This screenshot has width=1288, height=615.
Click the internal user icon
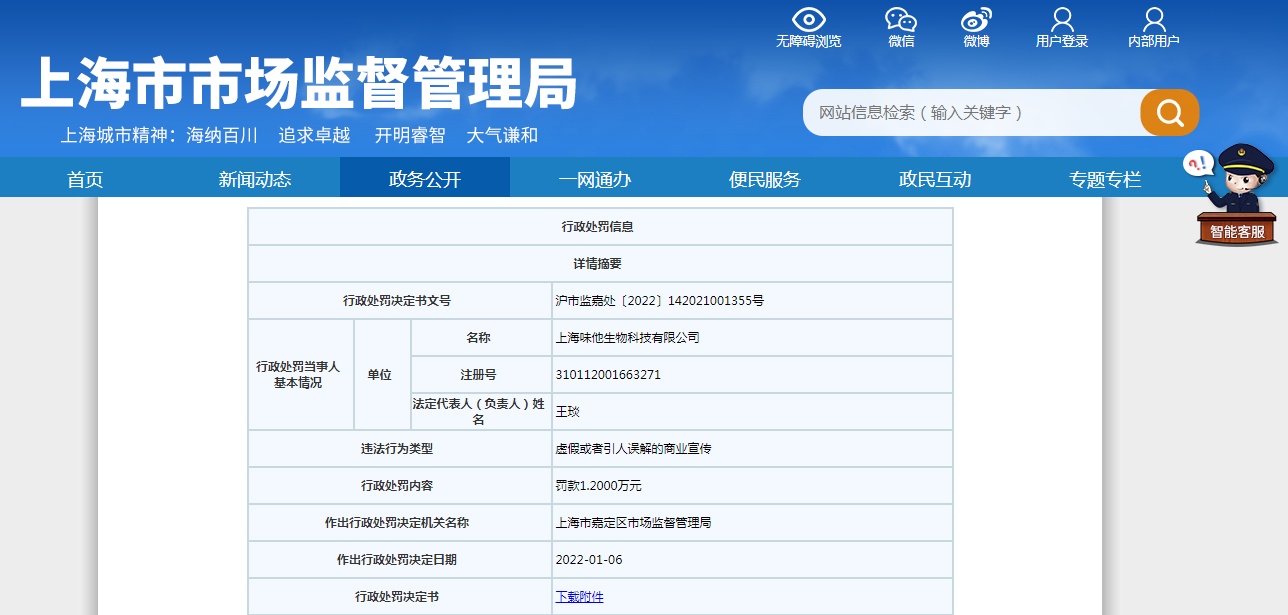click(1153, 20)
